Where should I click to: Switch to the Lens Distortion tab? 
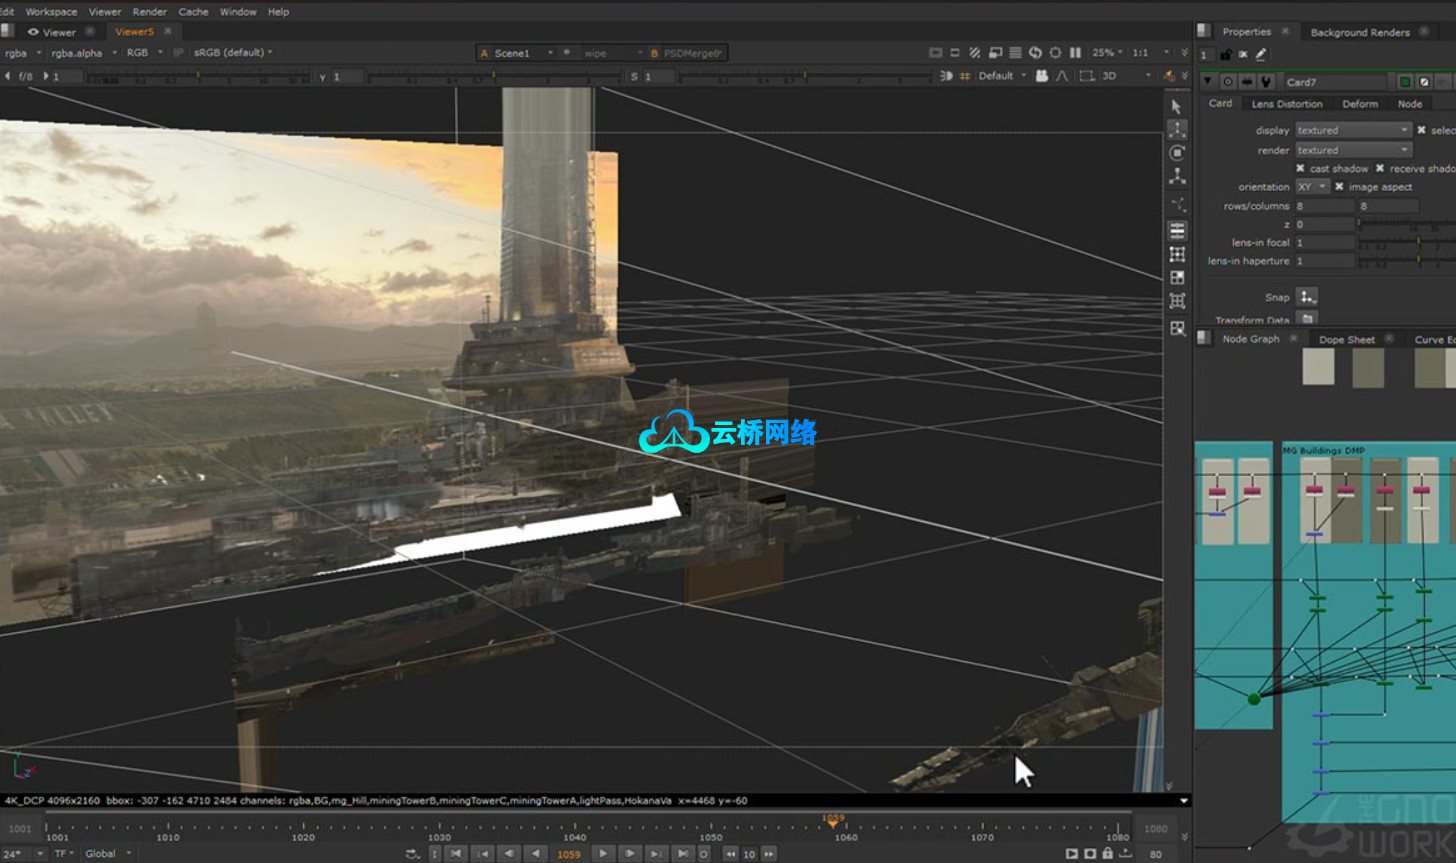point(1286,104)
